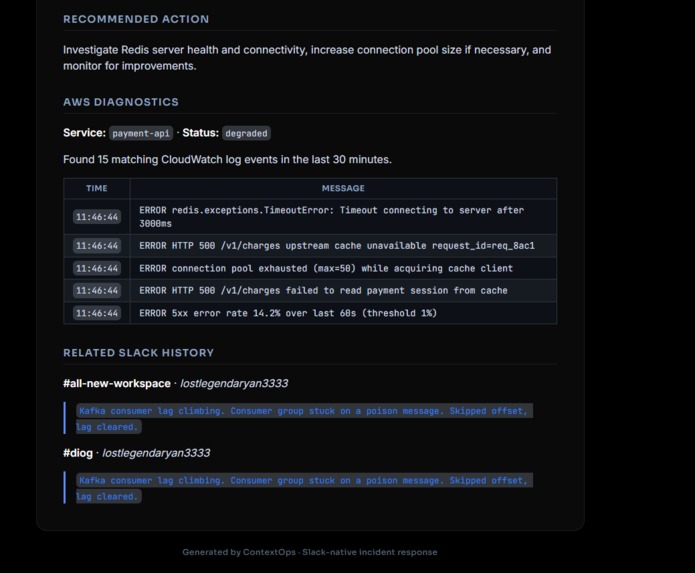The image size is (695, 573).
Task: Select the RELATED SLACK HISTORY heading
Action: pyautogui.click(x=138, y=353)
